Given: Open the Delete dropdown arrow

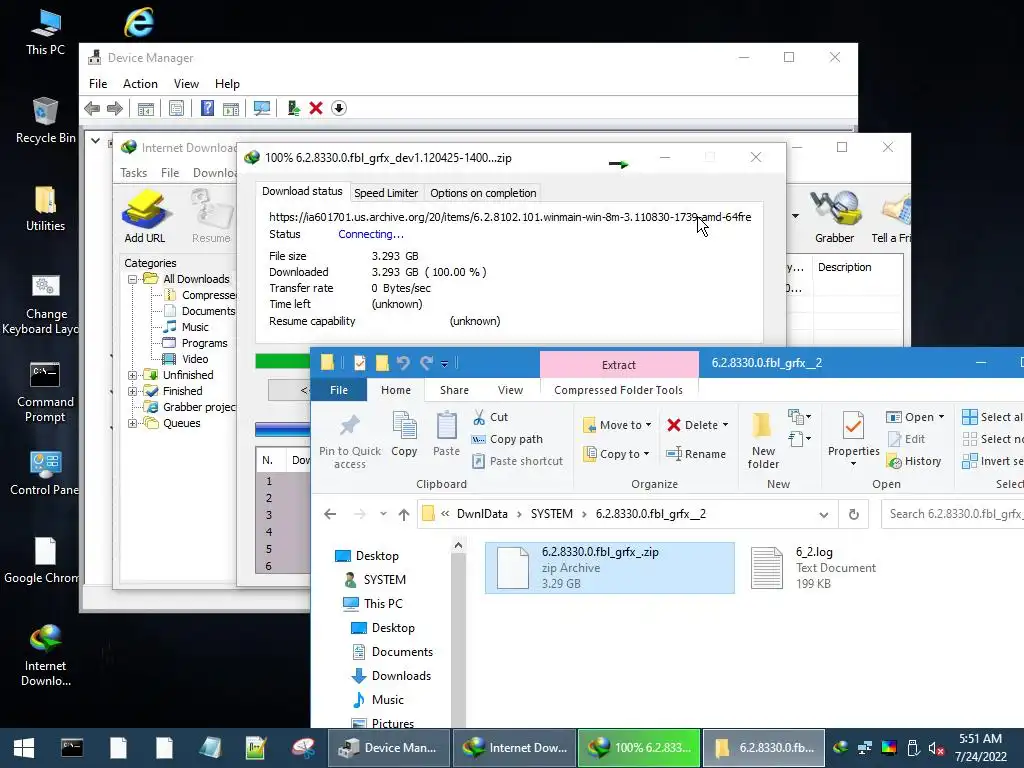Looking at the screenshot, I should click(x=726, y=425).
